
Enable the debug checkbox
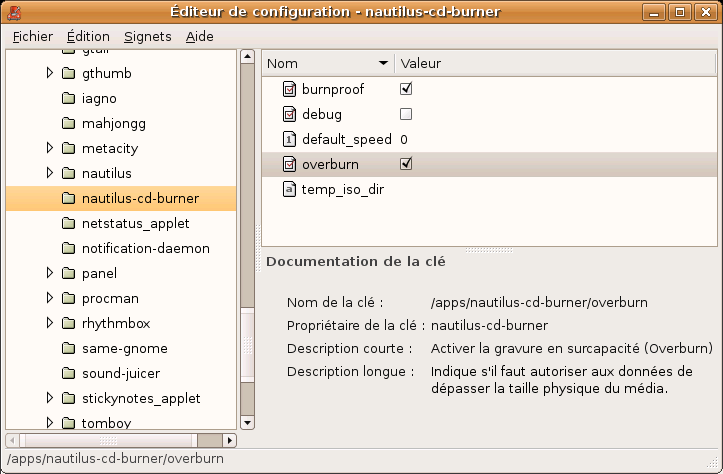tap(406, 114)
